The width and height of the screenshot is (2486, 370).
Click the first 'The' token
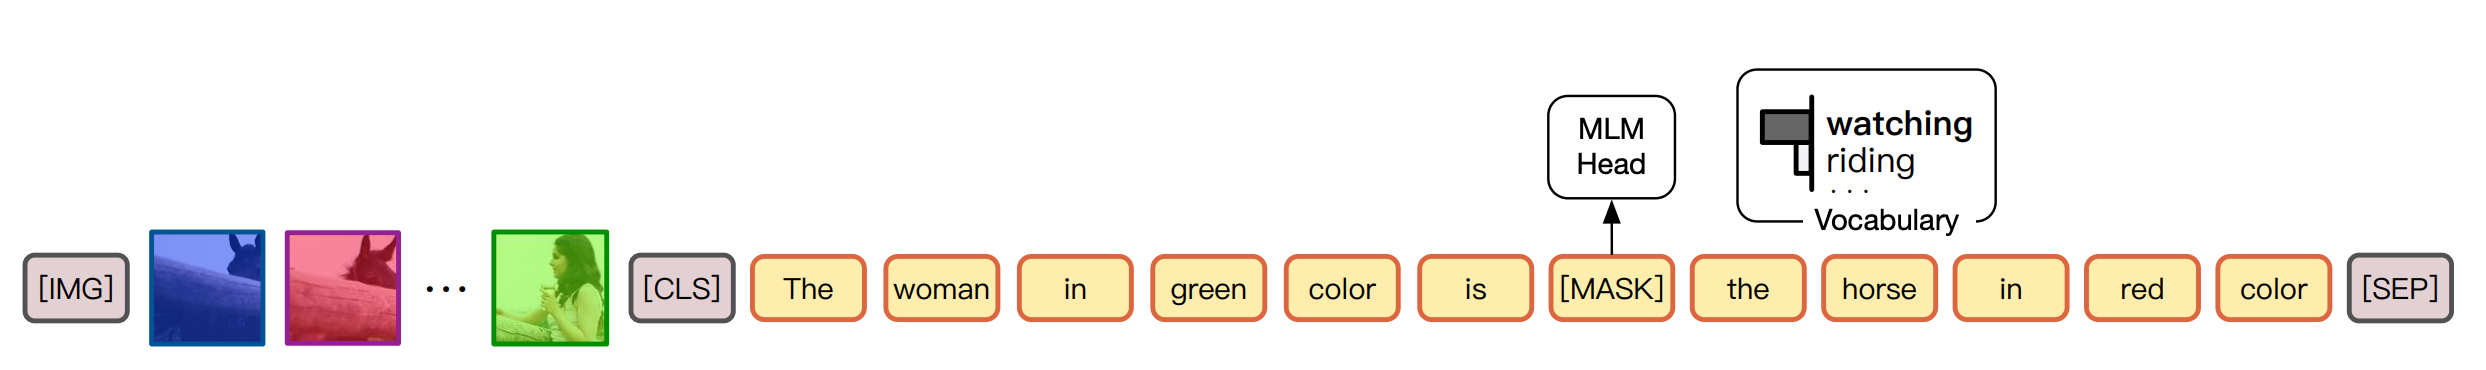808,288
